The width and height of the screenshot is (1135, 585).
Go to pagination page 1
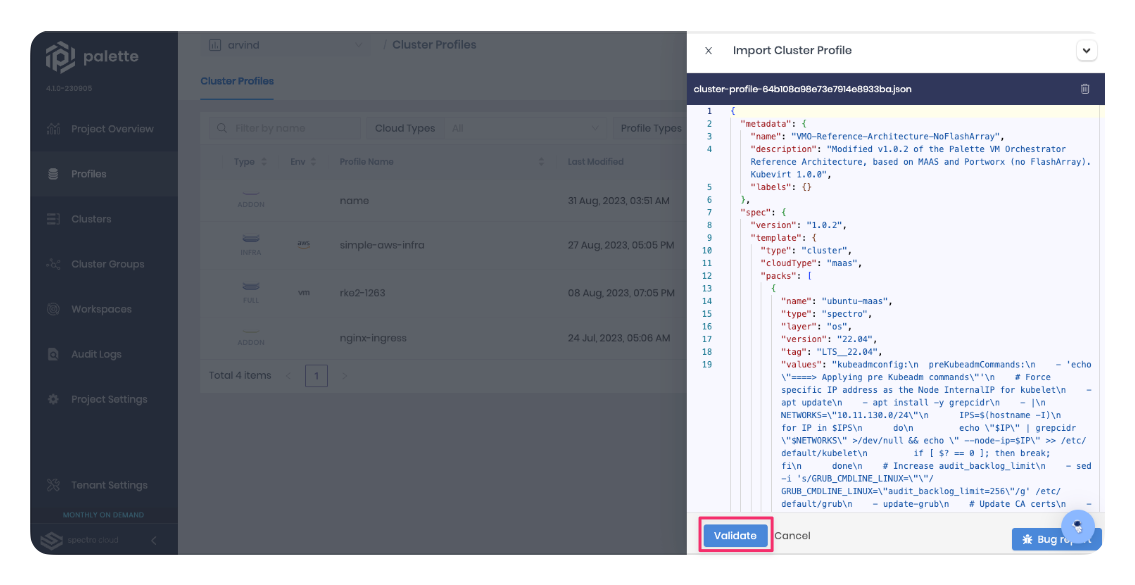click(x=316, y=376)
